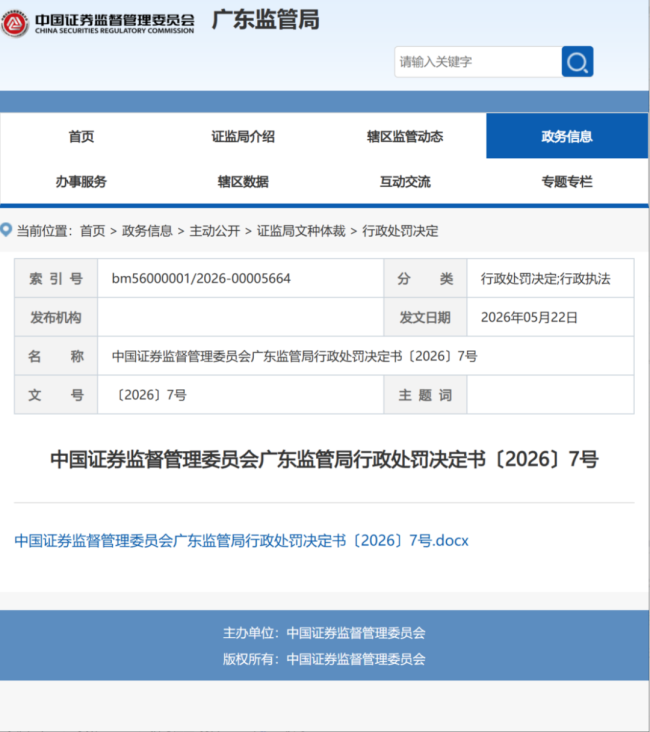
Task: Go to 首页 in the breadcrumb
Action: coord(92,231)
